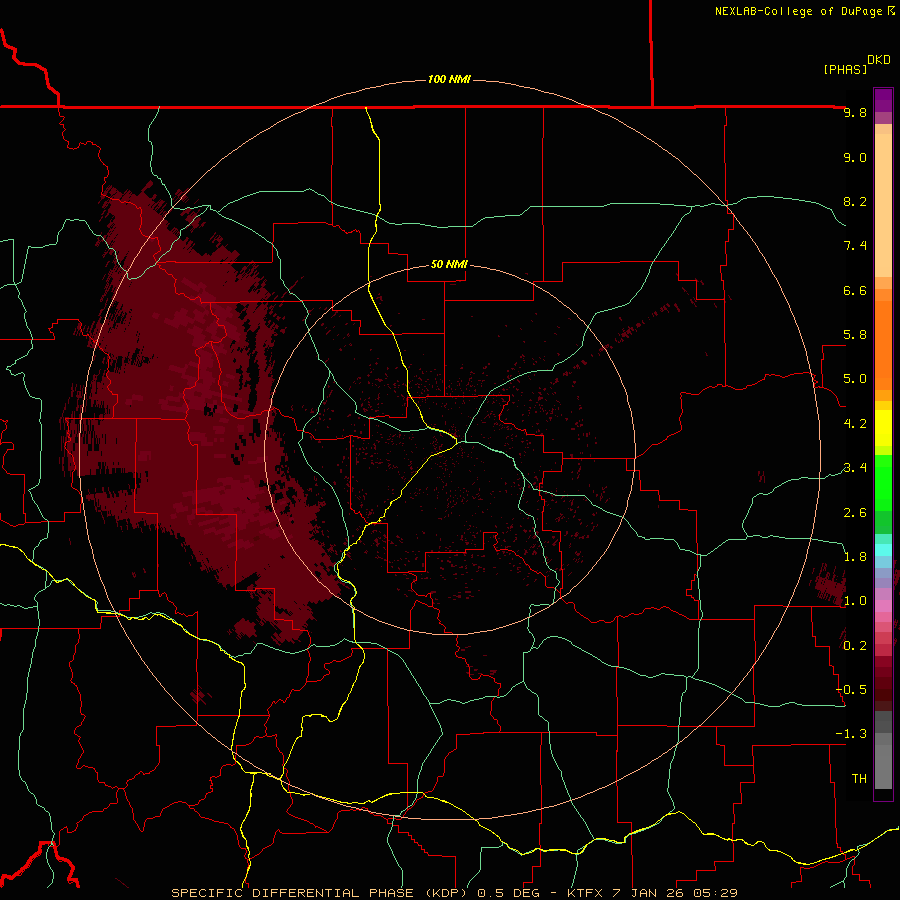Click the 9.8 value on color scale

coord(855,113)
